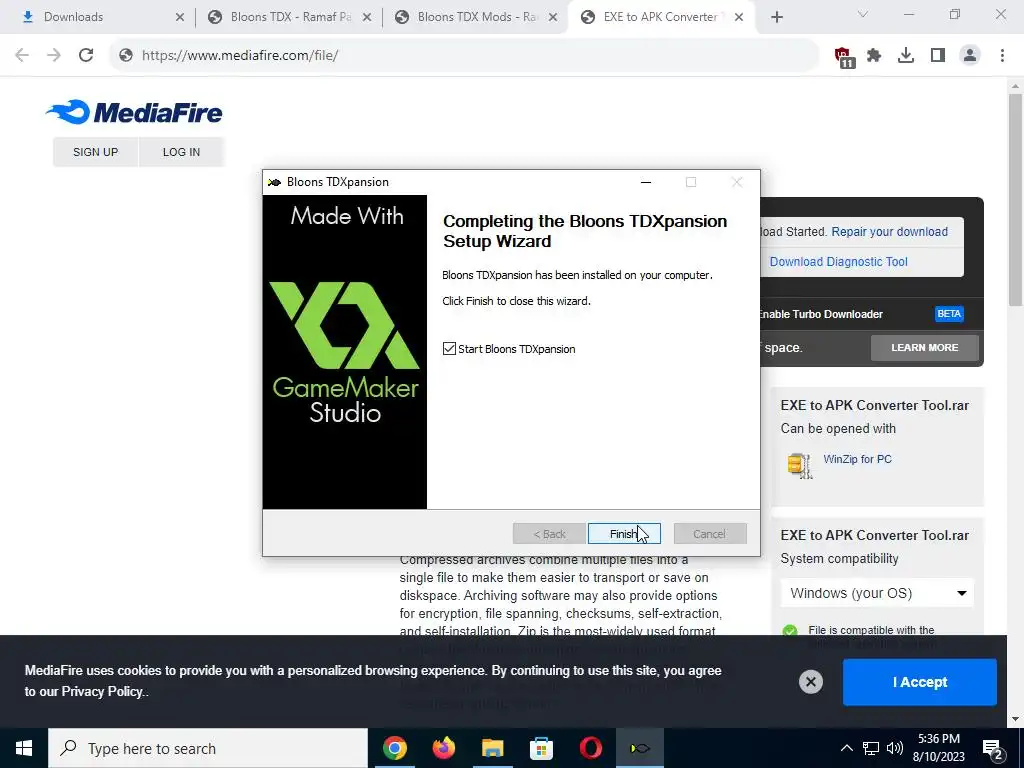Click the Bloons TDXpansion title bar icon

click(274, 182)
